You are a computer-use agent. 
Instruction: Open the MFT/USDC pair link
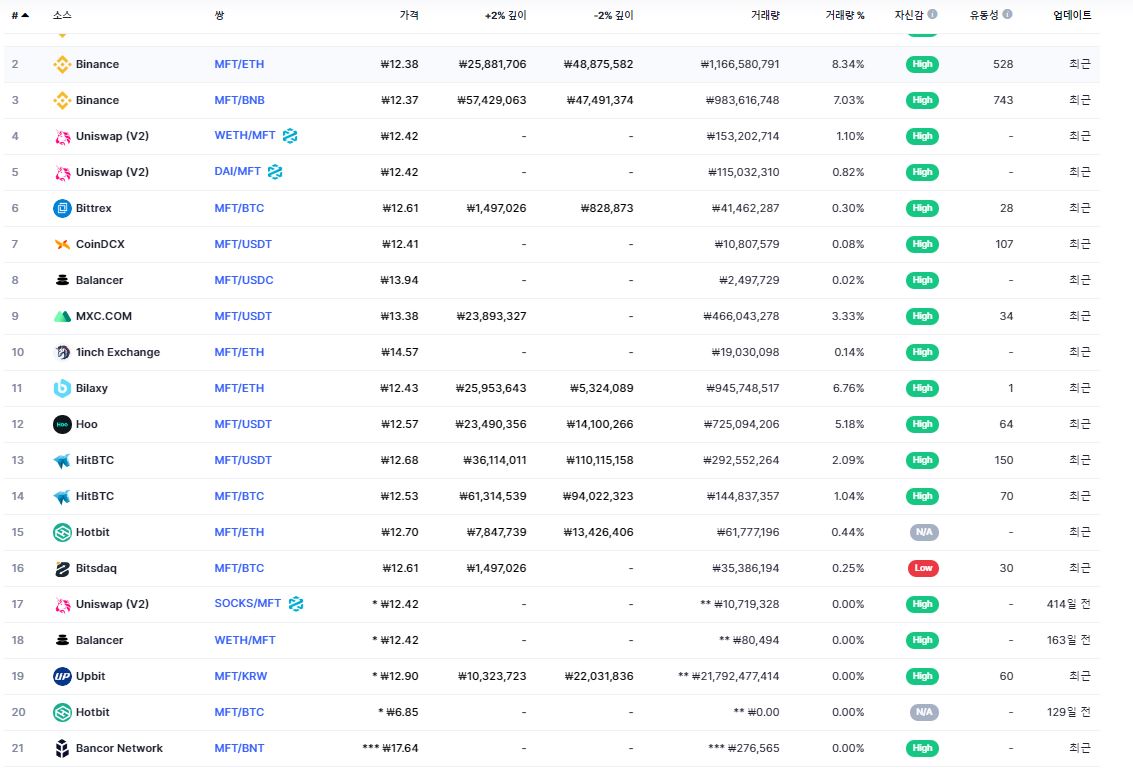click(x=244, y=280)
